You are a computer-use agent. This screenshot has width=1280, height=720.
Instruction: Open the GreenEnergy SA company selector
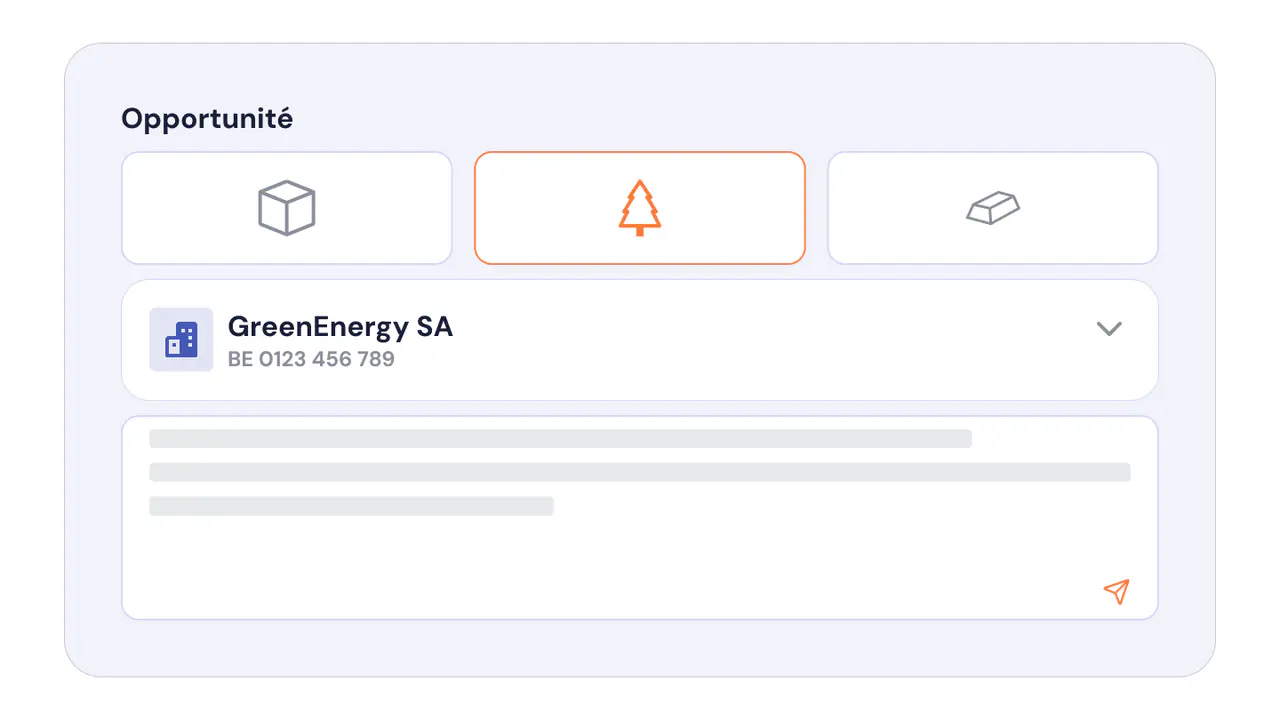coord(640,340)
